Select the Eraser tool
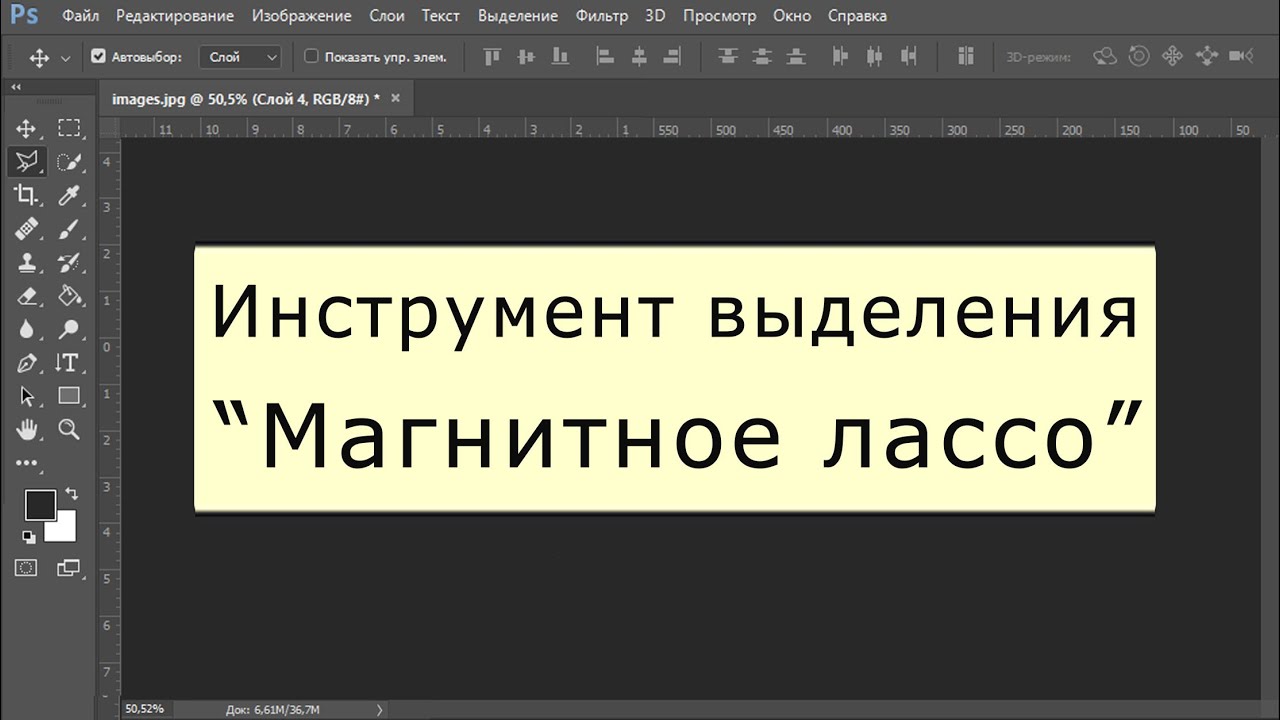 click(x=26, y=296)
